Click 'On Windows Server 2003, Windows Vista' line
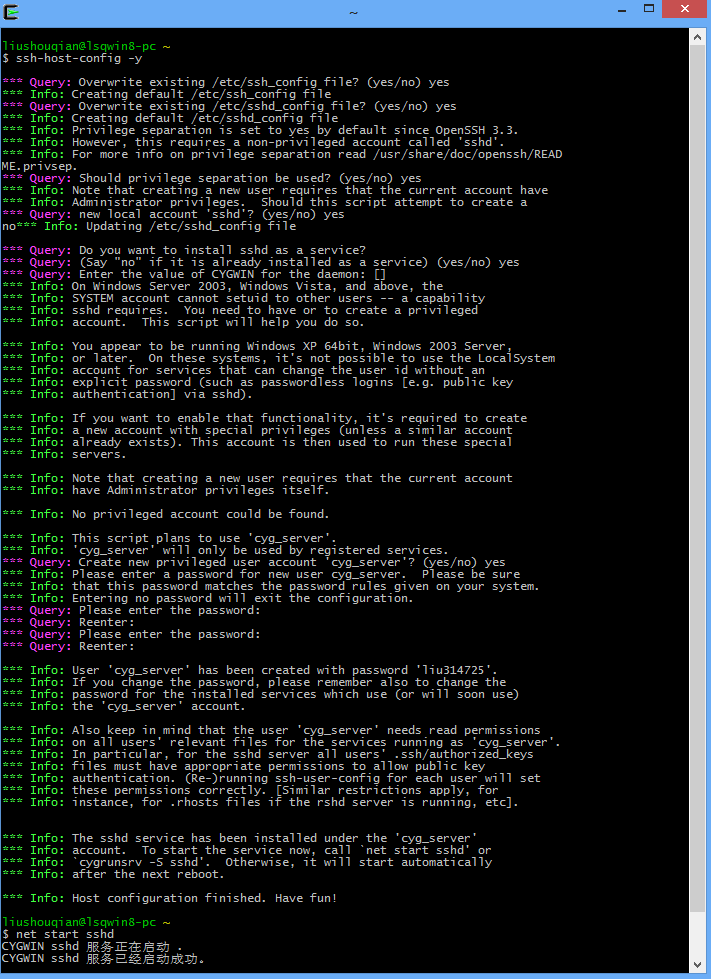Viewport: 711px width, 979px height. click(x=223, y=286)
